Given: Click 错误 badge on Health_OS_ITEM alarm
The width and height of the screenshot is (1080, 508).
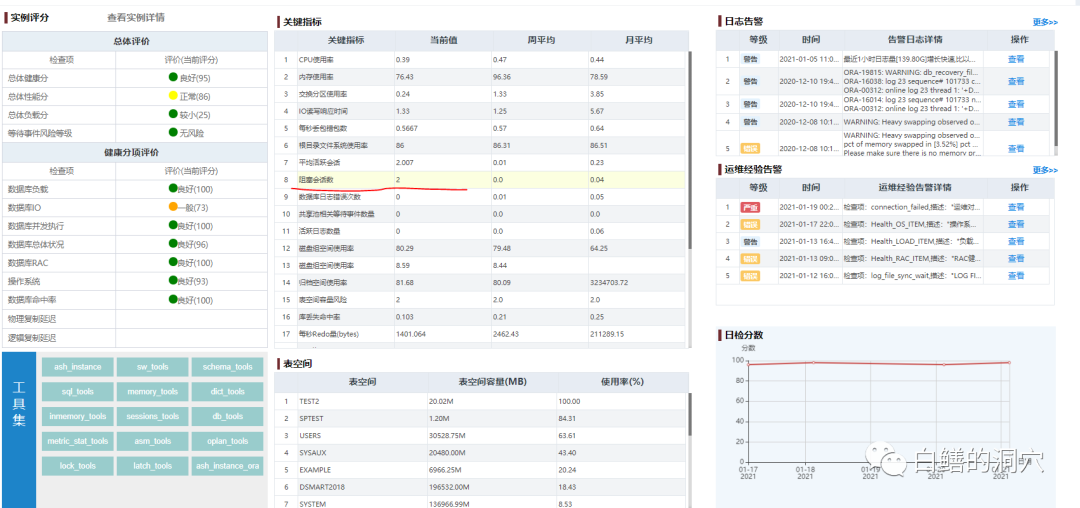Looking at the screenshot, I should (x=750, y=224).
